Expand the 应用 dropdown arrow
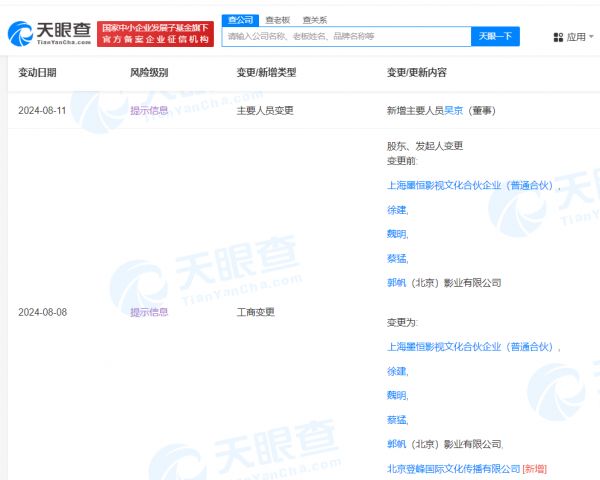600x480 pixels. tap(591, 37)
